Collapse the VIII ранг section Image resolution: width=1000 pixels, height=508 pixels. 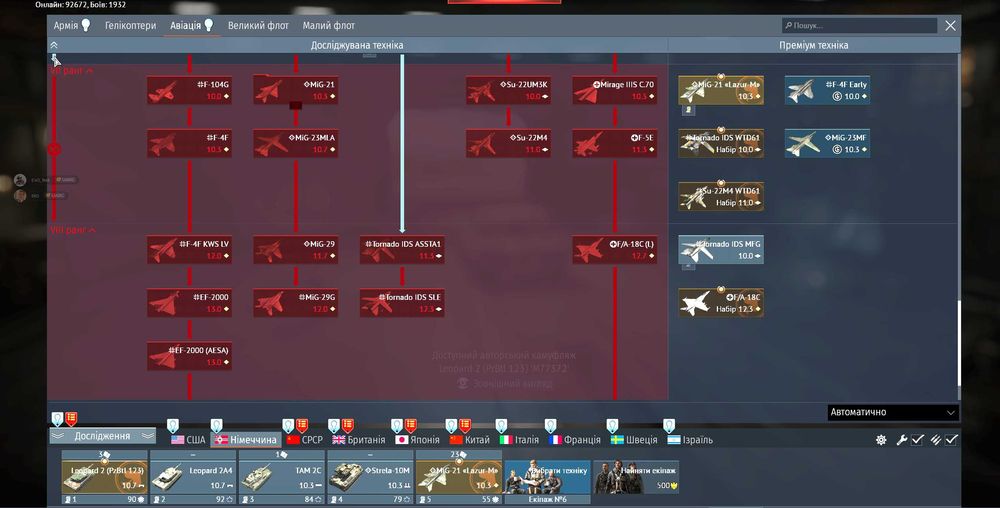(x=73, y=230)
